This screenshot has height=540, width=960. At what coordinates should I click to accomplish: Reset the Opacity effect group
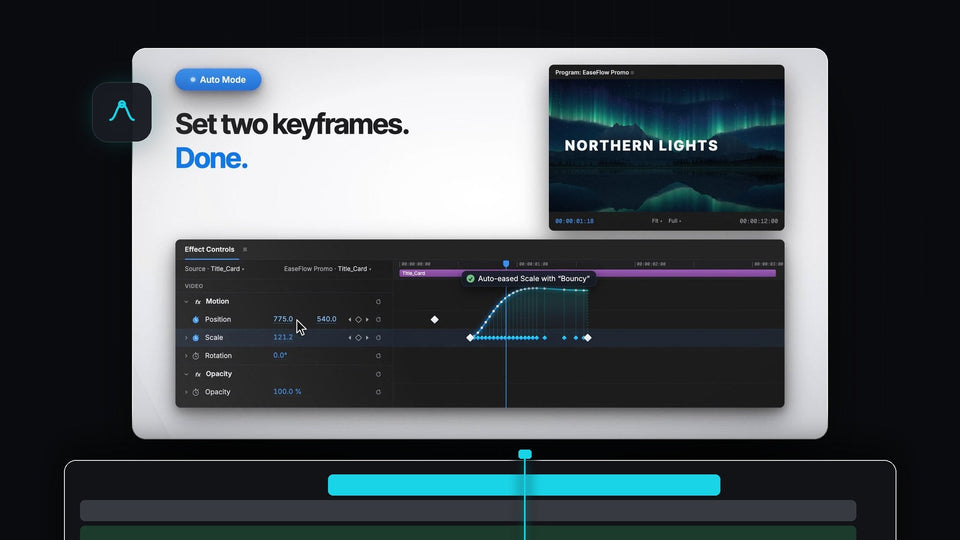tap(378, 374)
